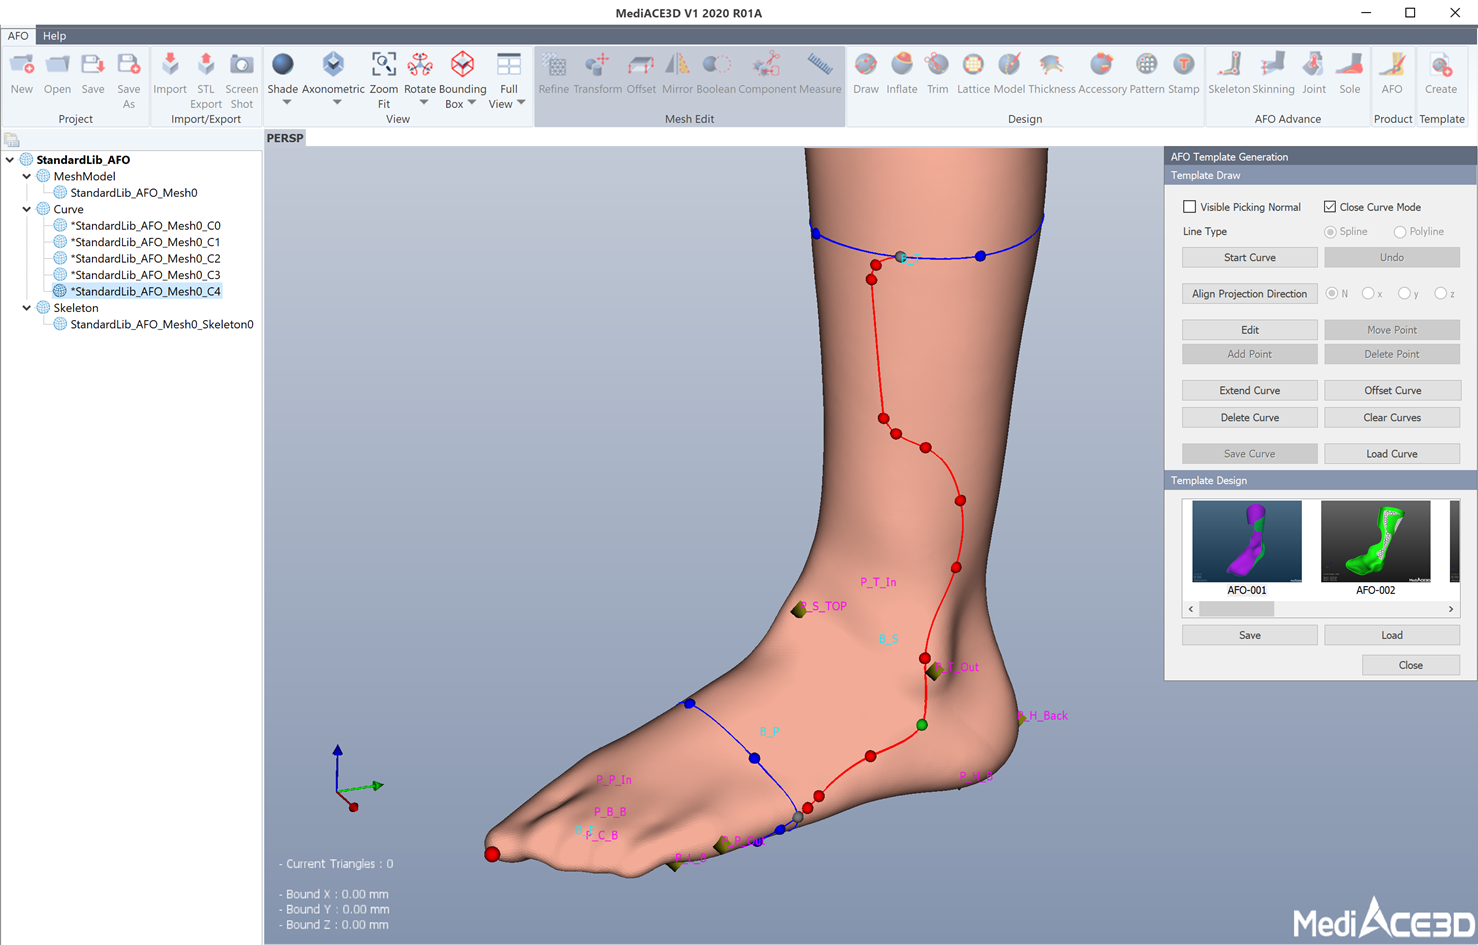This screenshot has width=1478, height=945.
Task: Click the New project icon
Action: 22,66
